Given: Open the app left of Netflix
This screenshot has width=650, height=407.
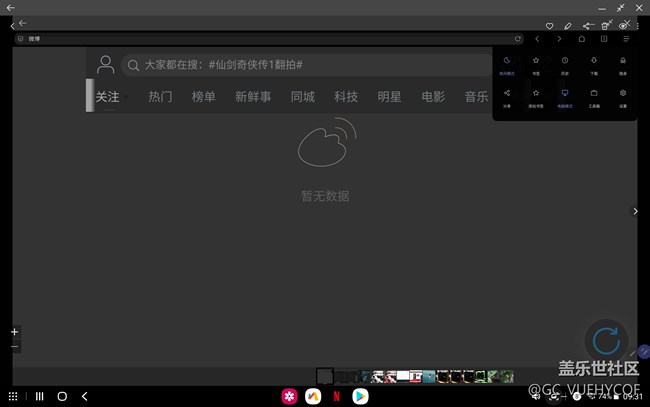Looking at the screenshot, I should (x=313, y=397).
